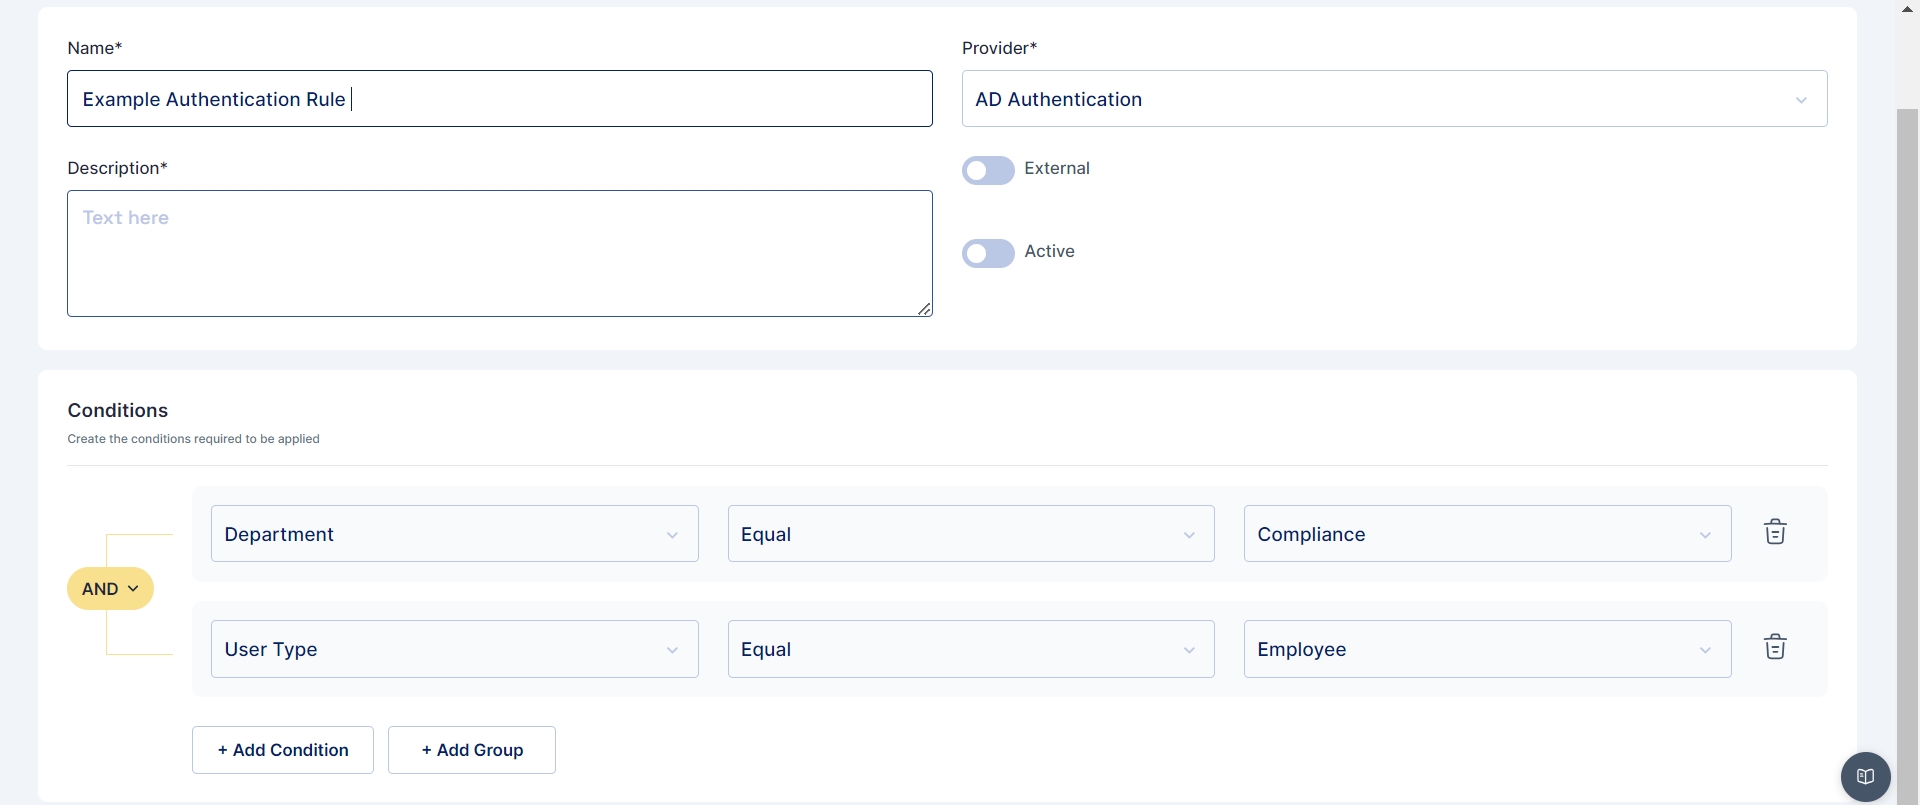Open the Compliance value dropdown
This screenshot has width=1920, height=805.
point(1486,534)
